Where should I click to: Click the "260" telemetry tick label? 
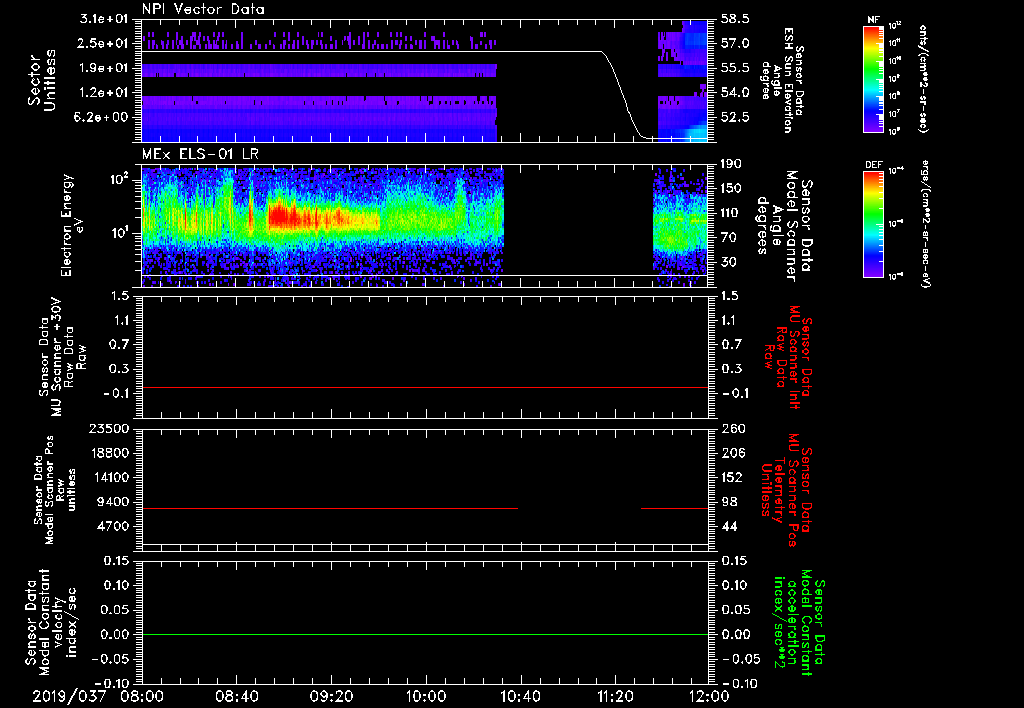pos(732,429)
